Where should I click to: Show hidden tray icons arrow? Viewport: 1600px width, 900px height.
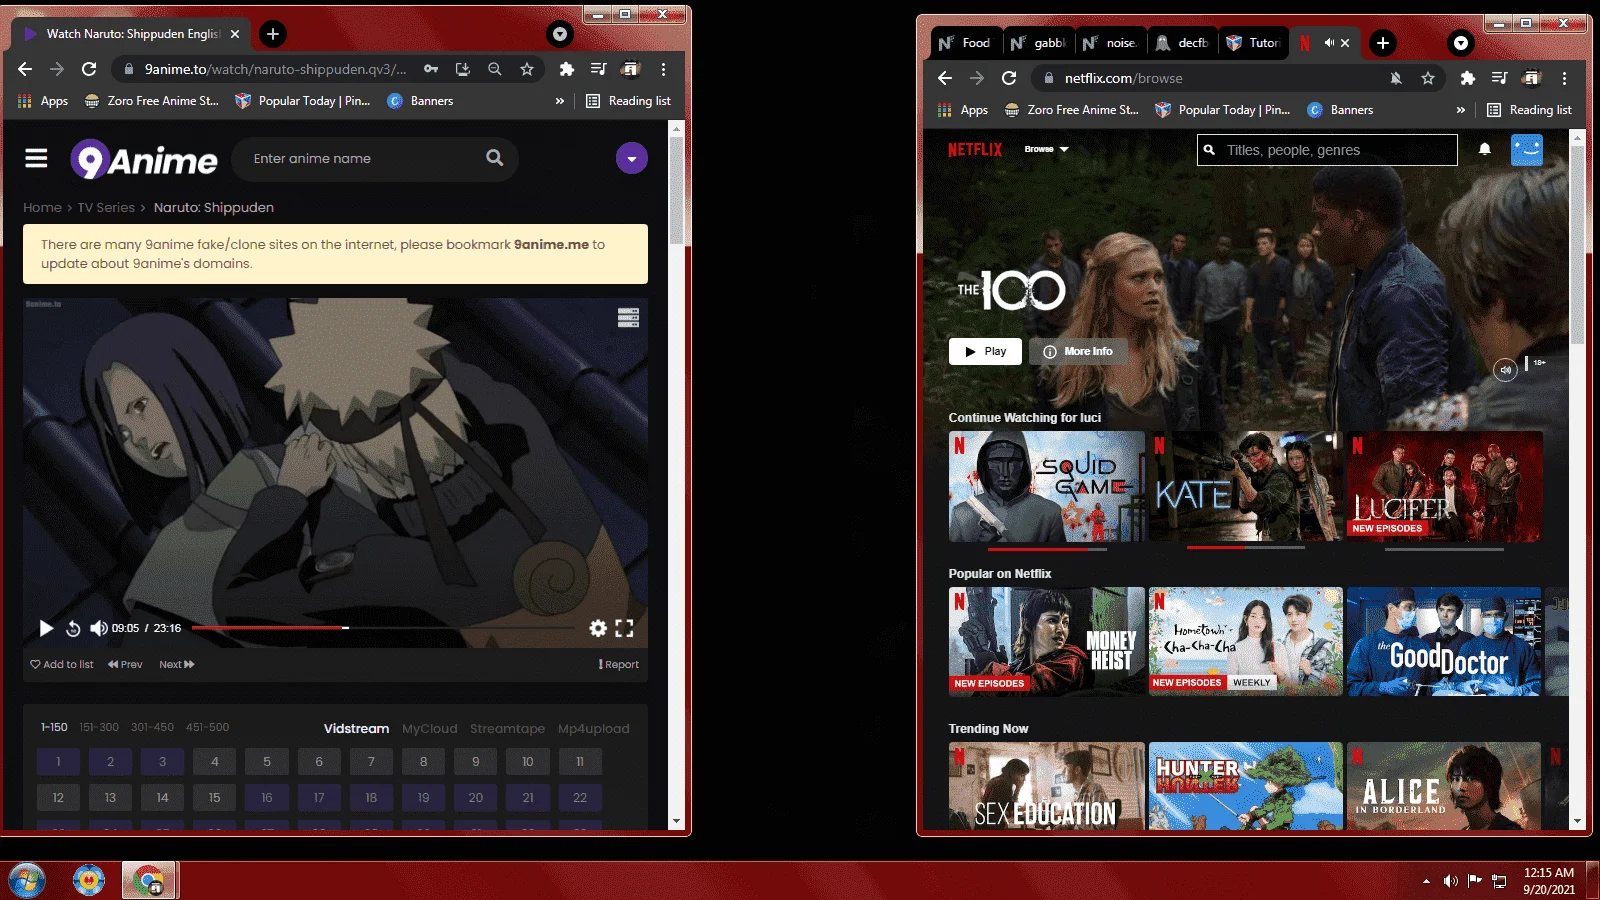click(1425, 881)
